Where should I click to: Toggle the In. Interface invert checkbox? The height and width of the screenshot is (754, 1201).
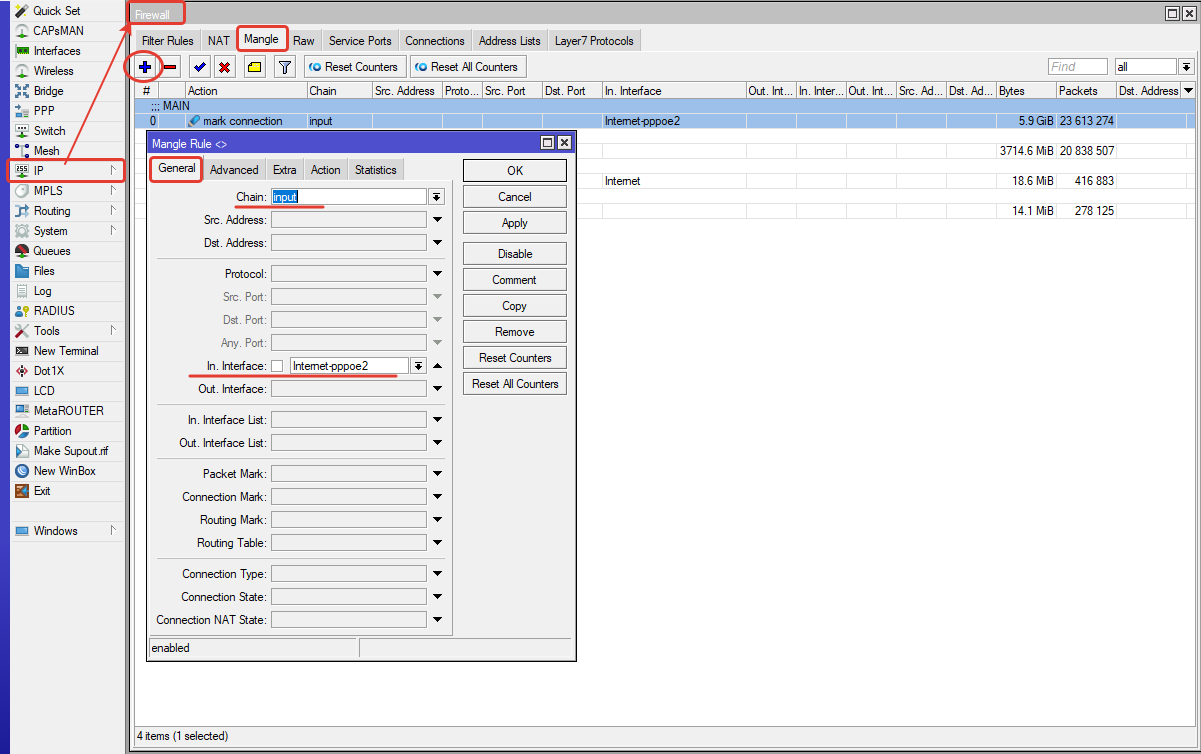pos(277,366)
